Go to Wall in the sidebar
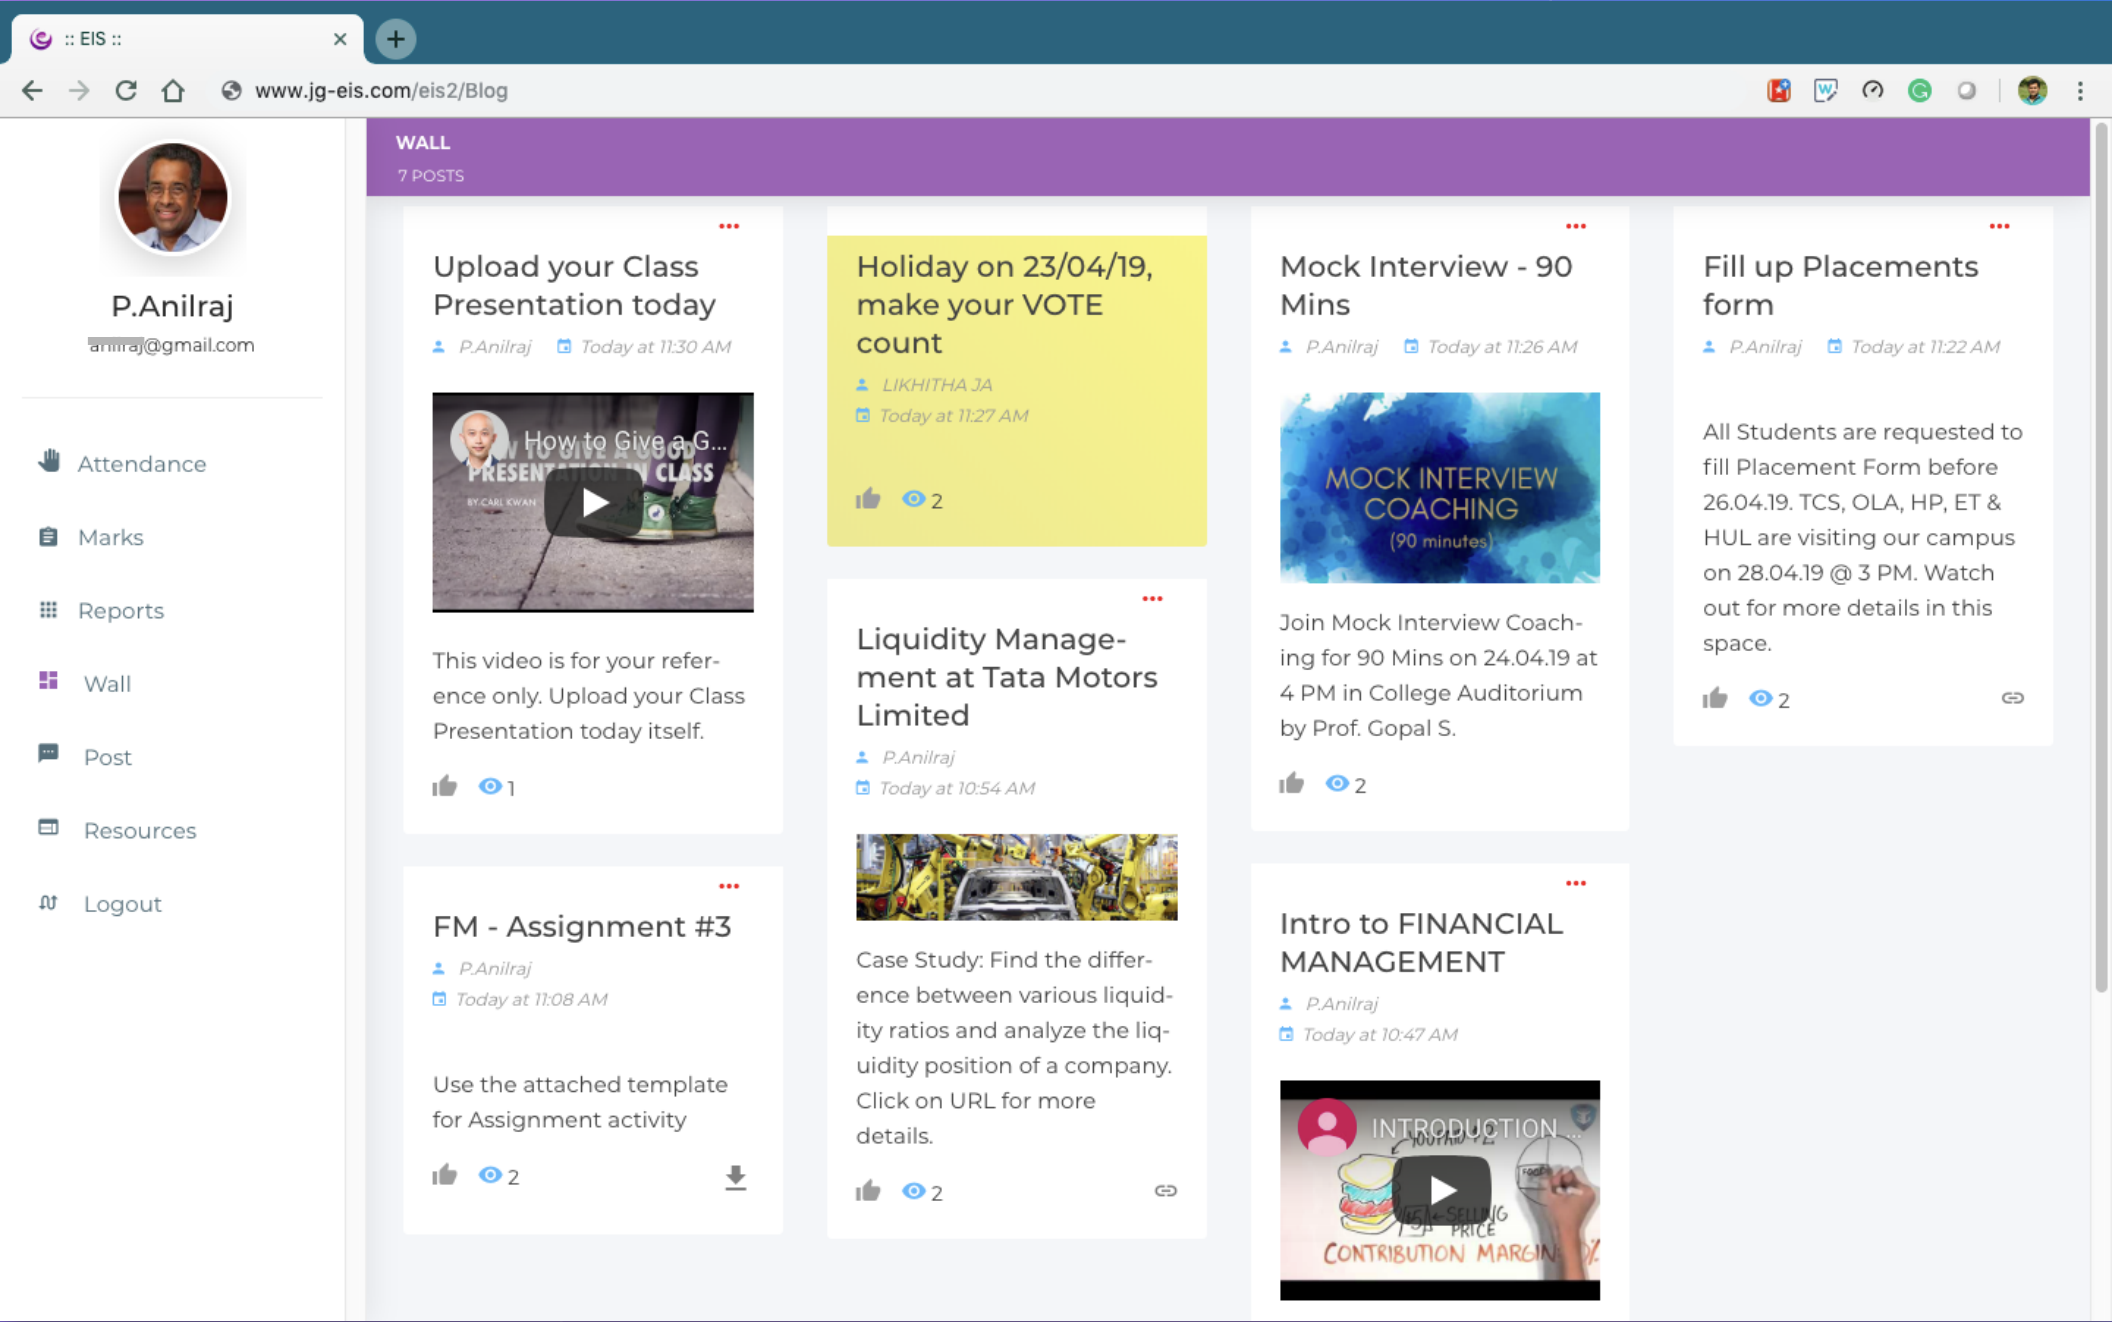The image size is (2112, 1322). pyautogui.click(x=107, y=683)
